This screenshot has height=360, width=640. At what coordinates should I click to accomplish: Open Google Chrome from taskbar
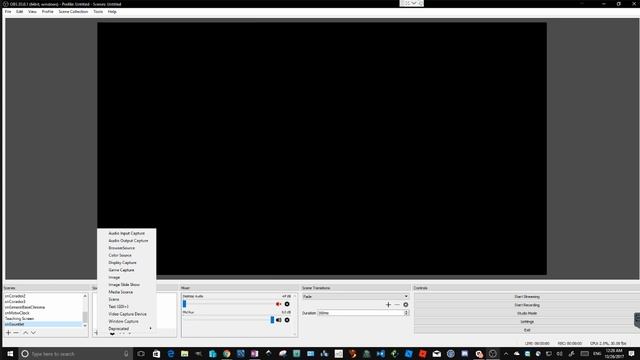click(x=227, y=353)
